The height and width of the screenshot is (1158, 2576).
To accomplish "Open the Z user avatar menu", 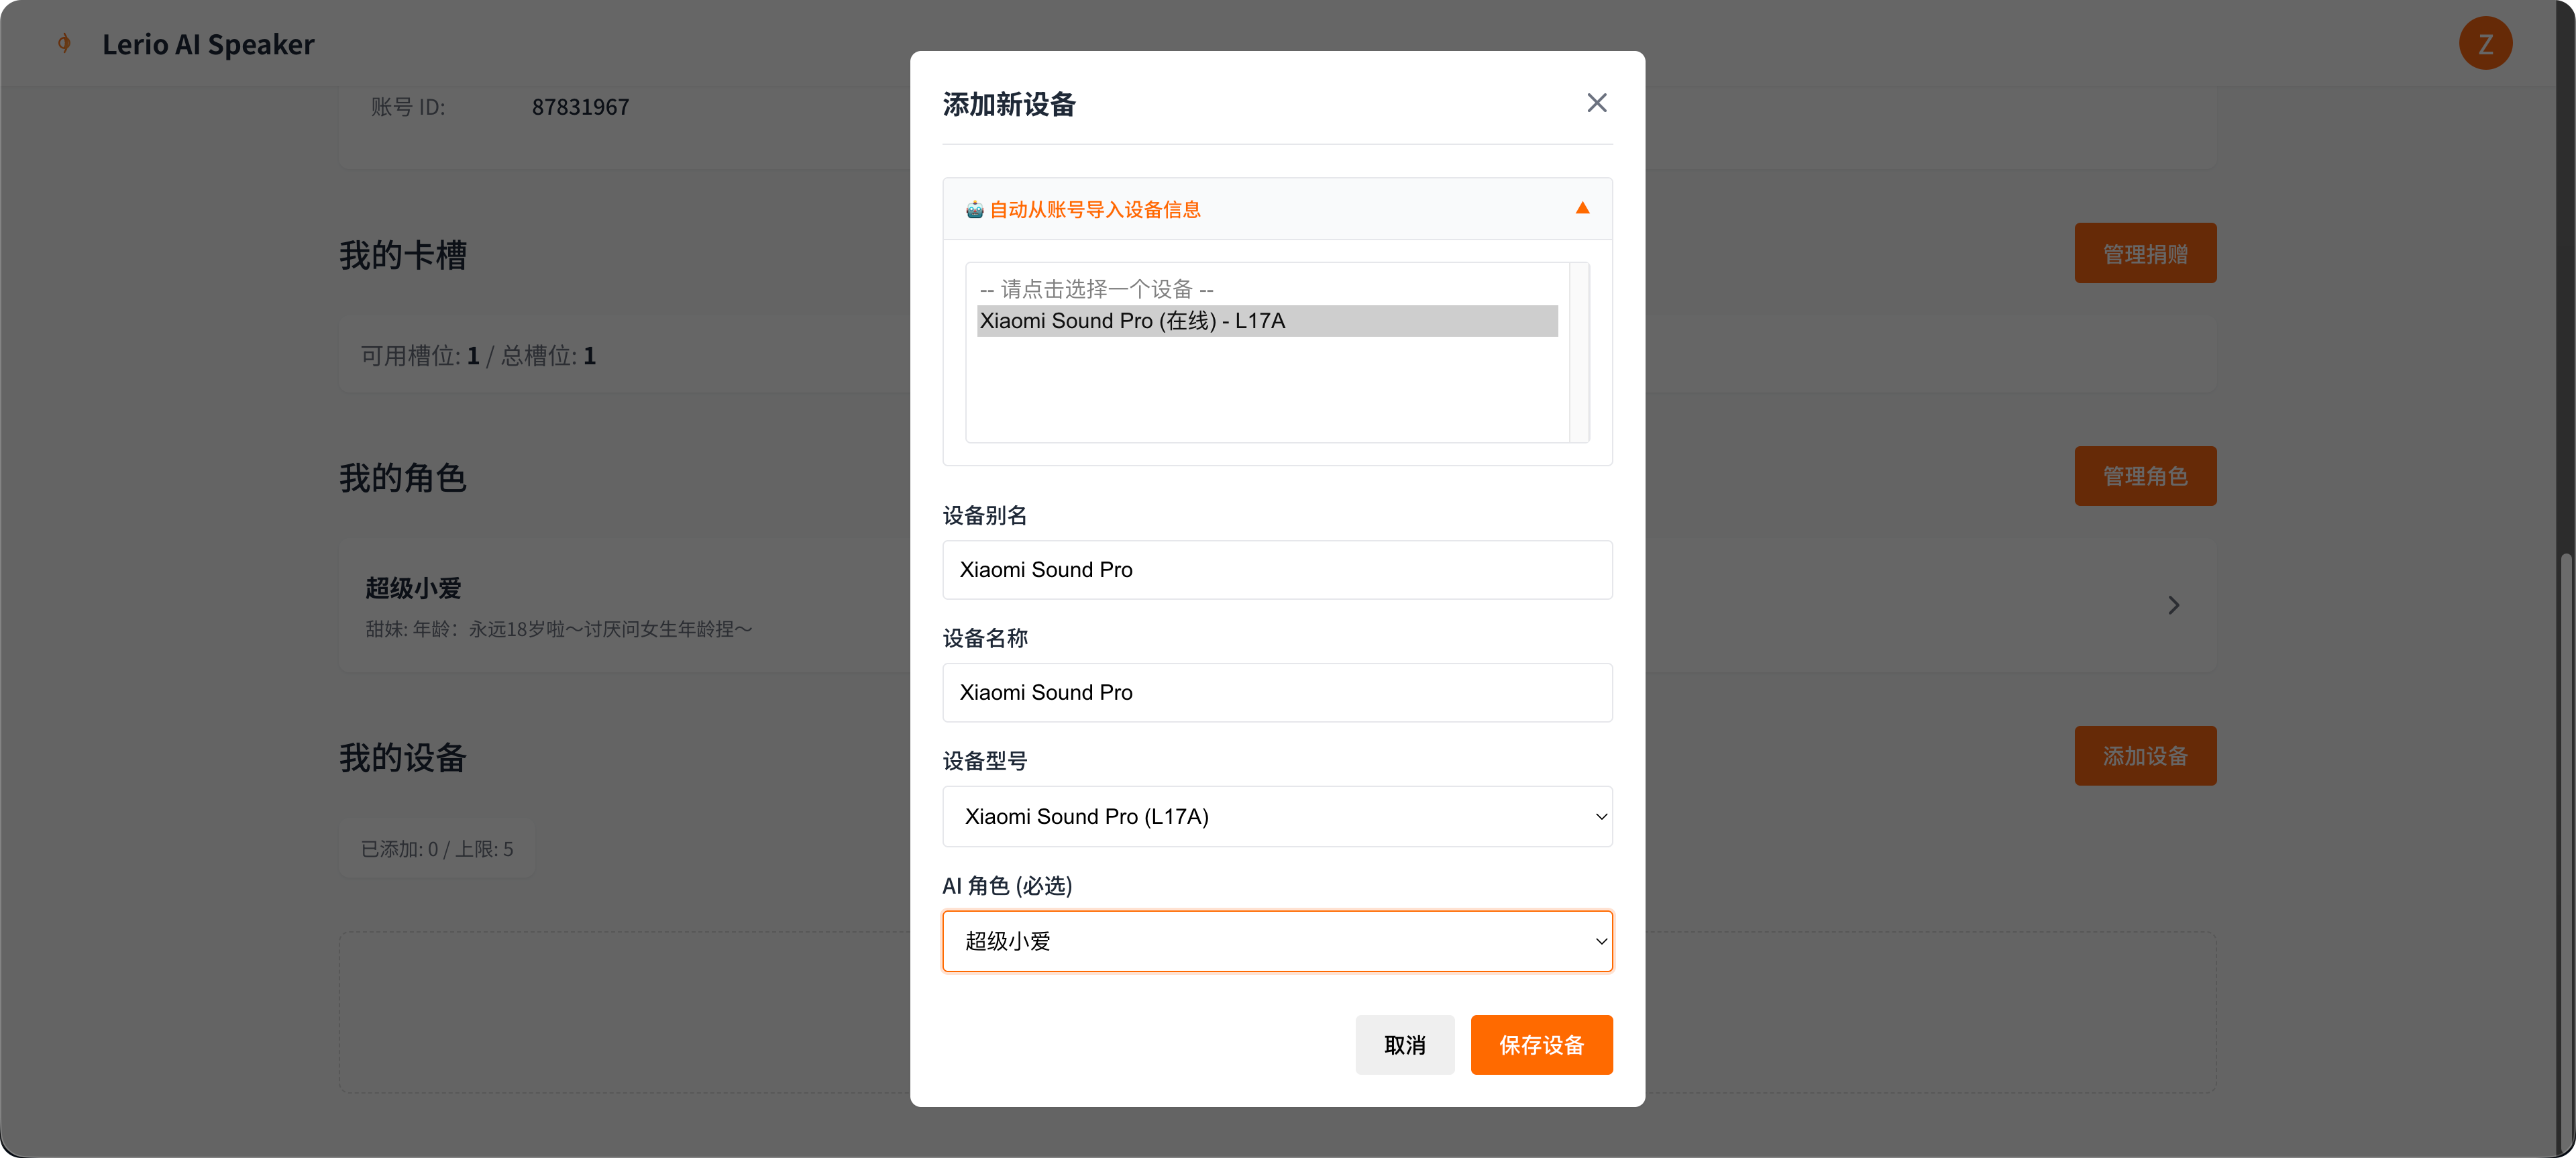I will pyautogui.click(x=2485, y=44).
